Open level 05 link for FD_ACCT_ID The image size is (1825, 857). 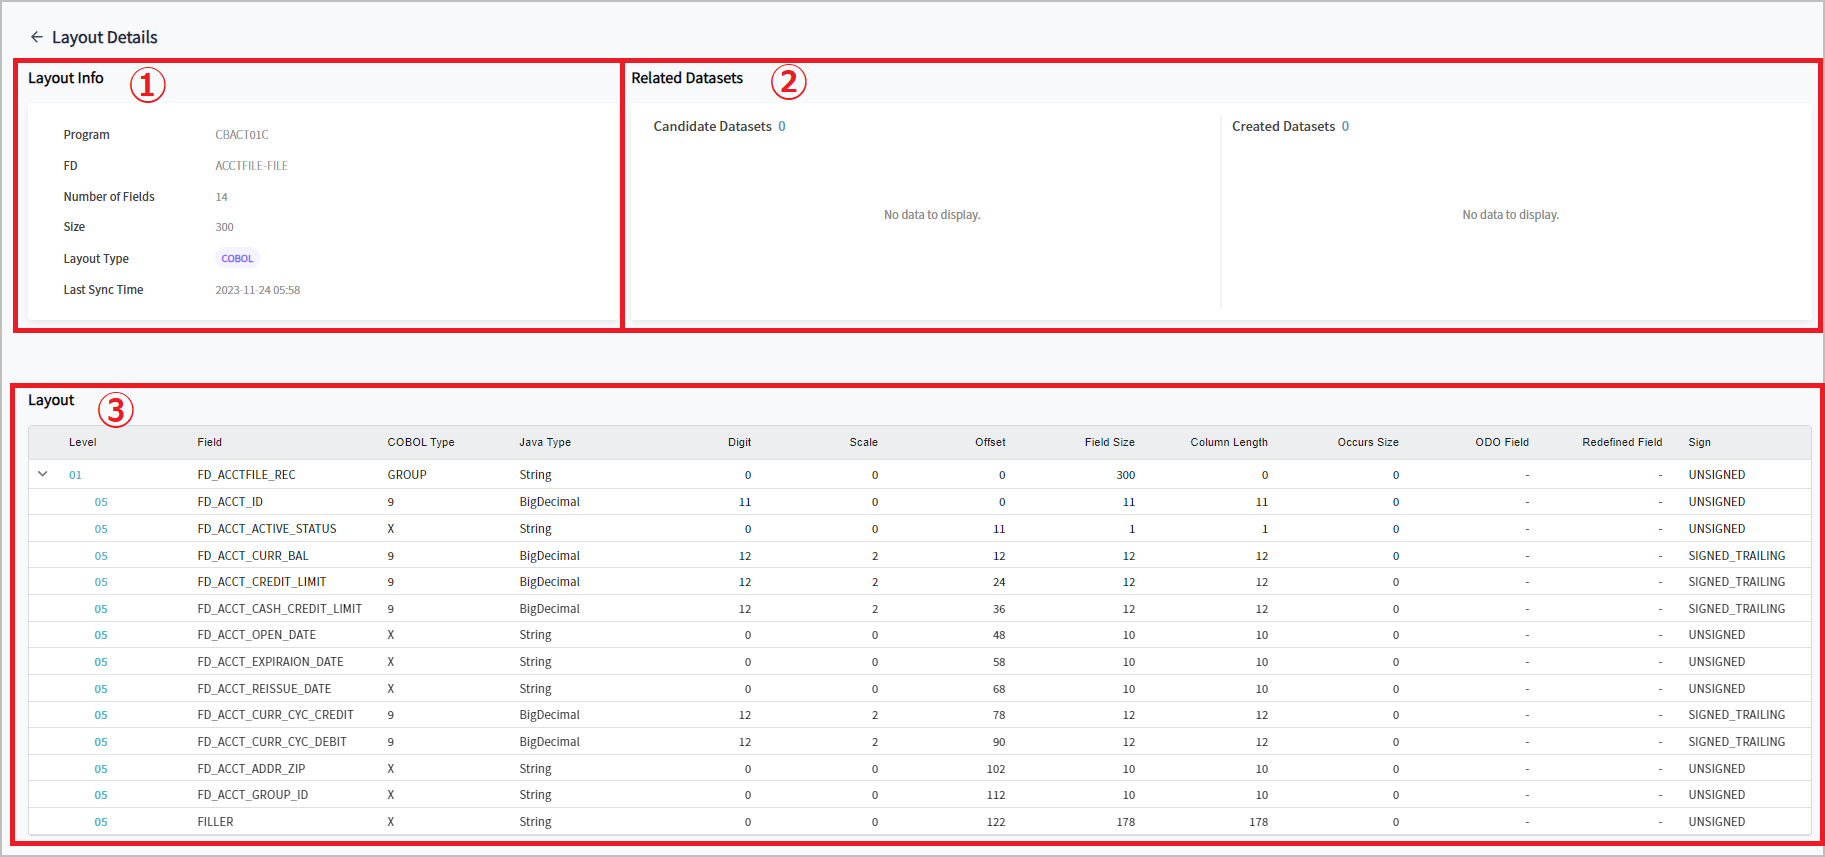point(101,502)
